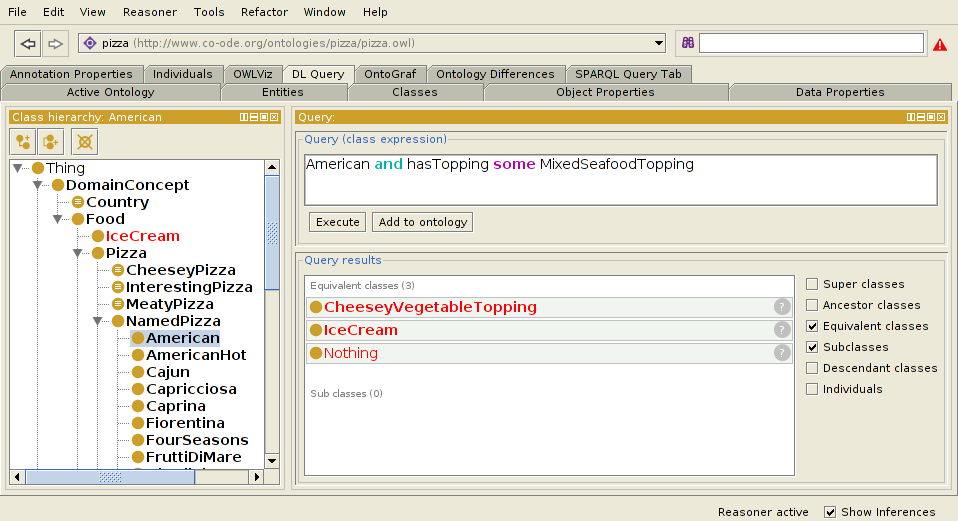The width and height of the screenshot is (958, 521).
Task: Click the Execute button
Action: [337, 222]
